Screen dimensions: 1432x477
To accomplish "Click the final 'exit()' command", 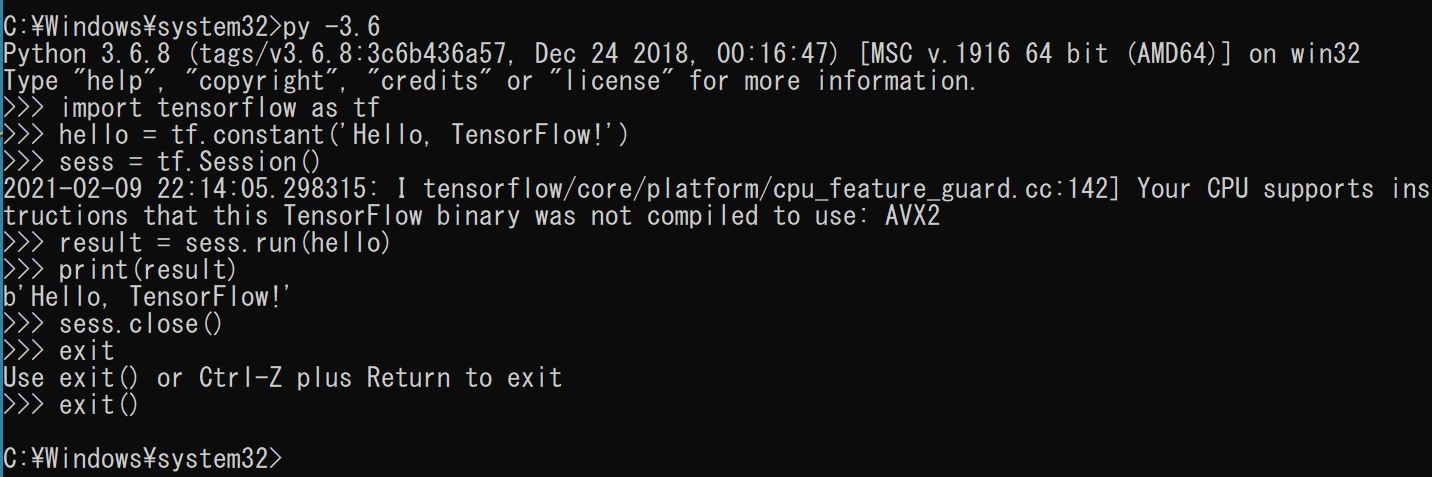I will pos(99,405).
